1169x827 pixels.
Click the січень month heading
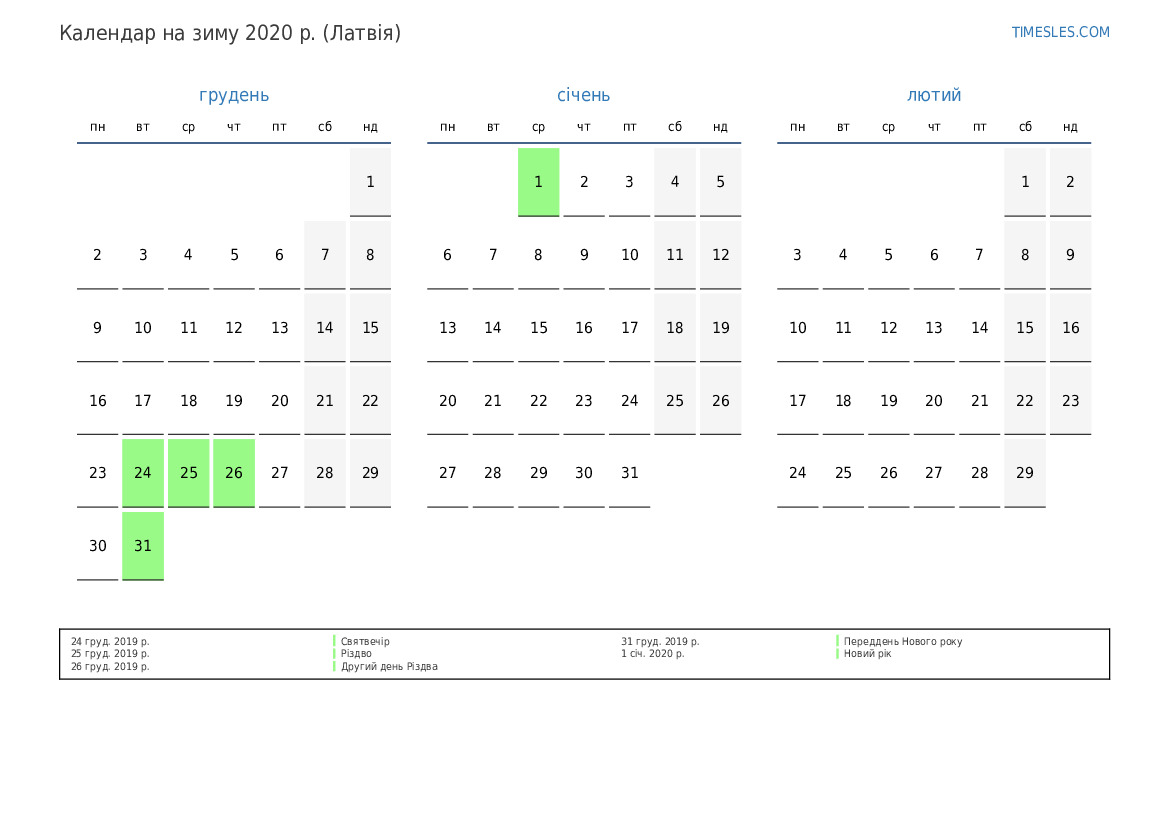(583, 95)
